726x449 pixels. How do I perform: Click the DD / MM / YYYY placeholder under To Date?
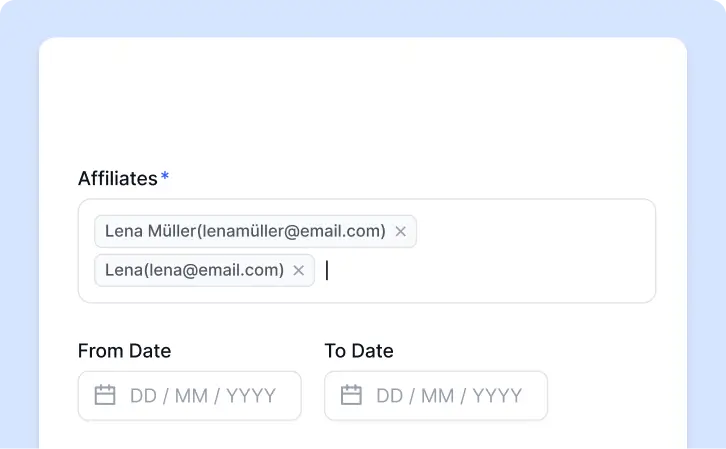click(449, 396)
